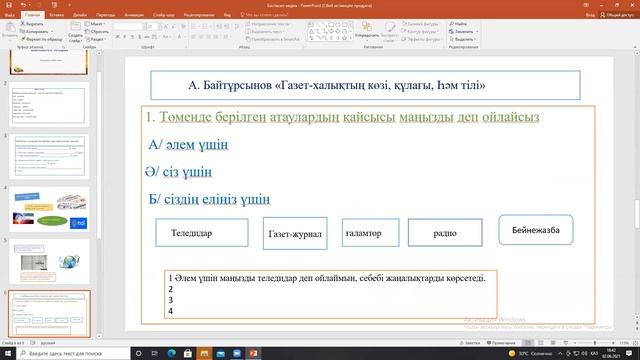Image resolution: width=640 pixels, height=360 pixels.
Task: Select the star shape in shapes gallery
Action: (344, 38)
